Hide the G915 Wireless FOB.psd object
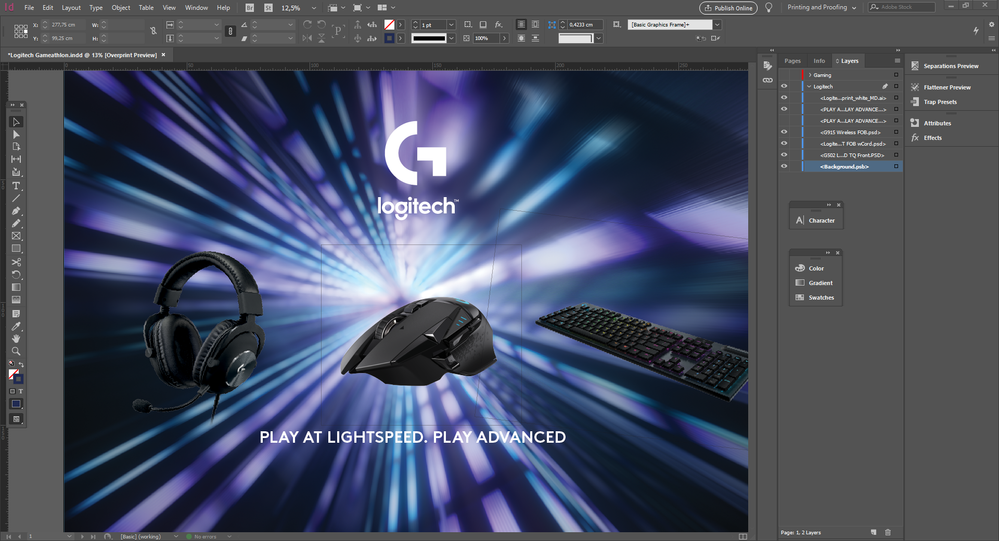The width and height of the screenshot is (999, 541). click(784, 132)
